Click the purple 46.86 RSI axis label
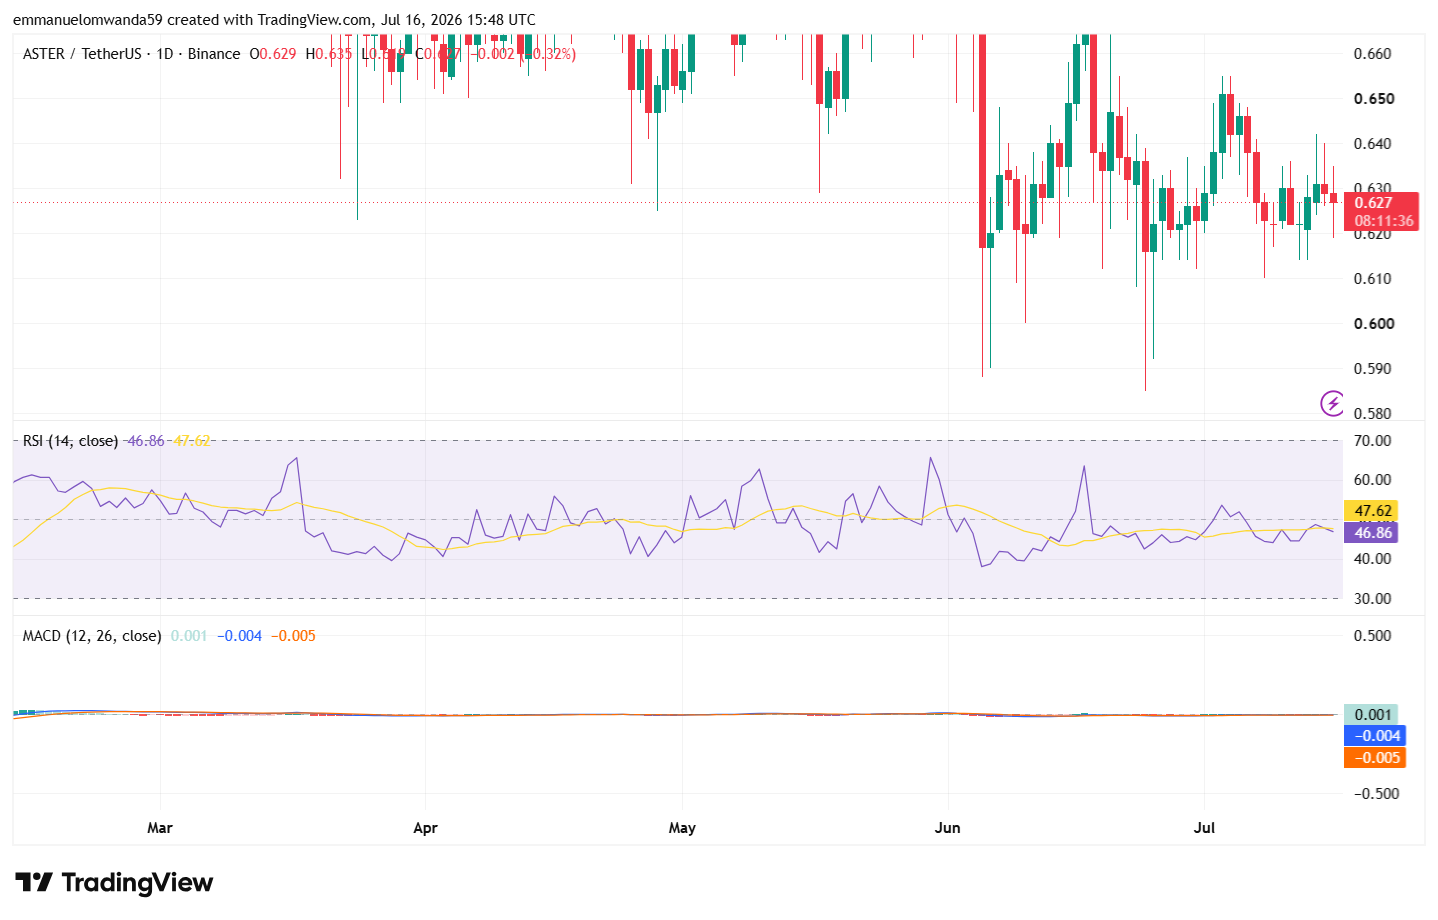Image resolution: width=1438 pixels, height=920 pixels. click(1372, 533)
